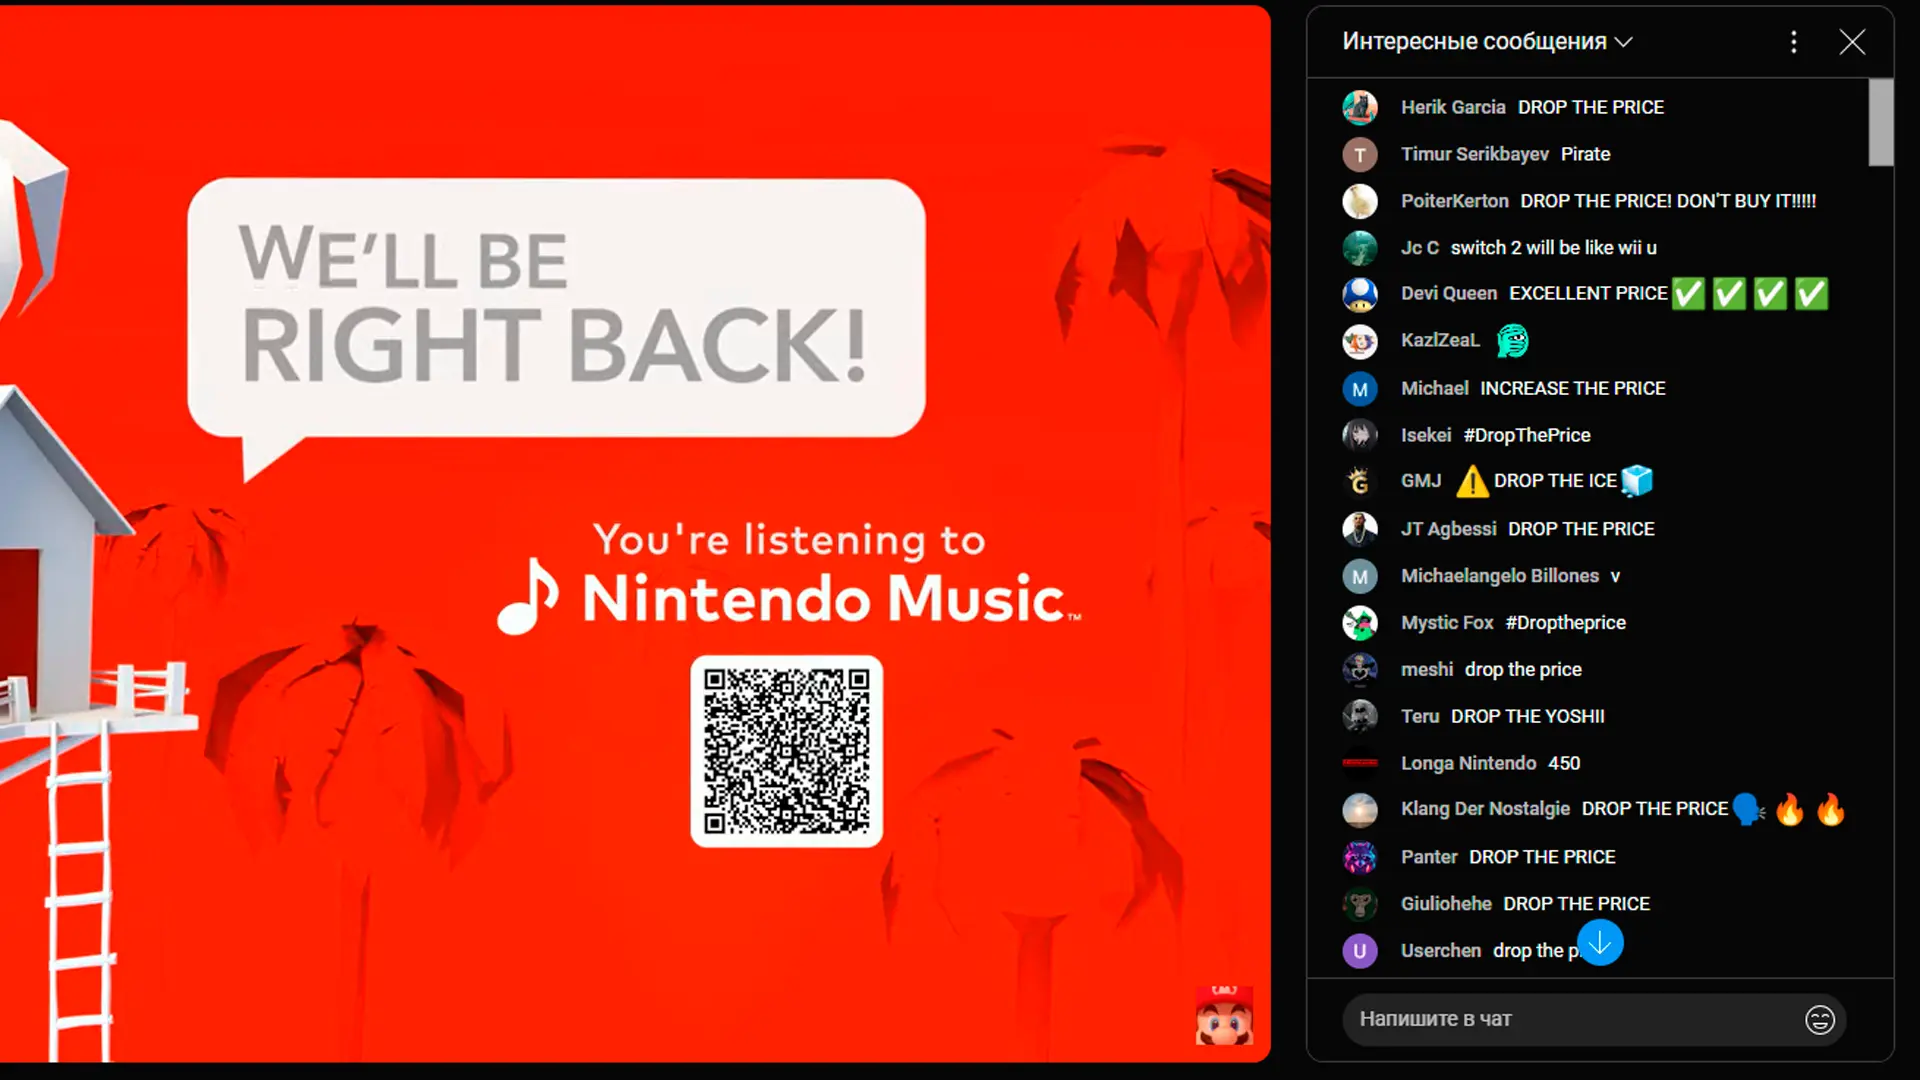Click the message 'INCREASE THE PRICE'
This screenshot has width=1920, height=1080.
click(x=1573, y=388)
